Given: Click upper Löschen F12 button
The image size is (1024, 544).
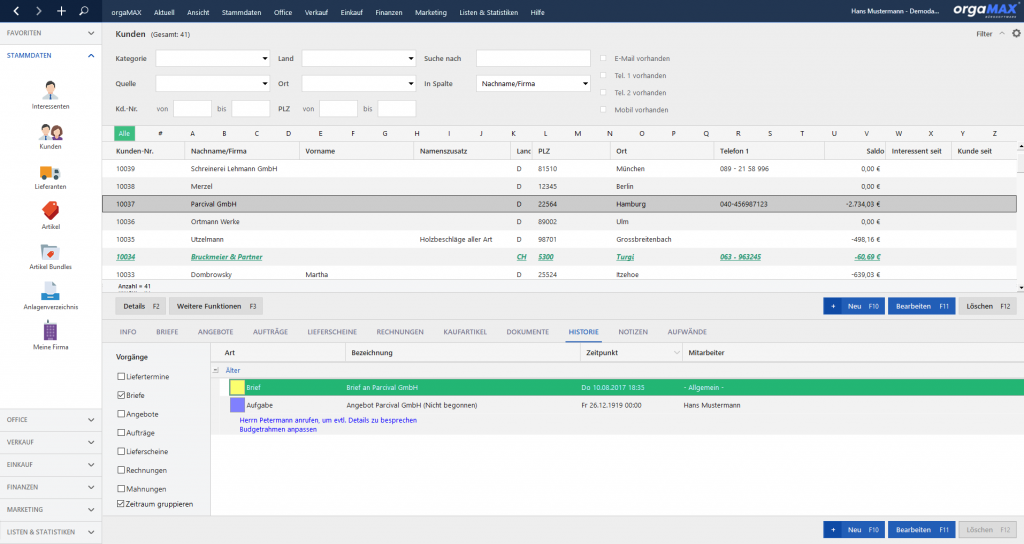Looking at the screenshot, I should click(x=987, y=306).
